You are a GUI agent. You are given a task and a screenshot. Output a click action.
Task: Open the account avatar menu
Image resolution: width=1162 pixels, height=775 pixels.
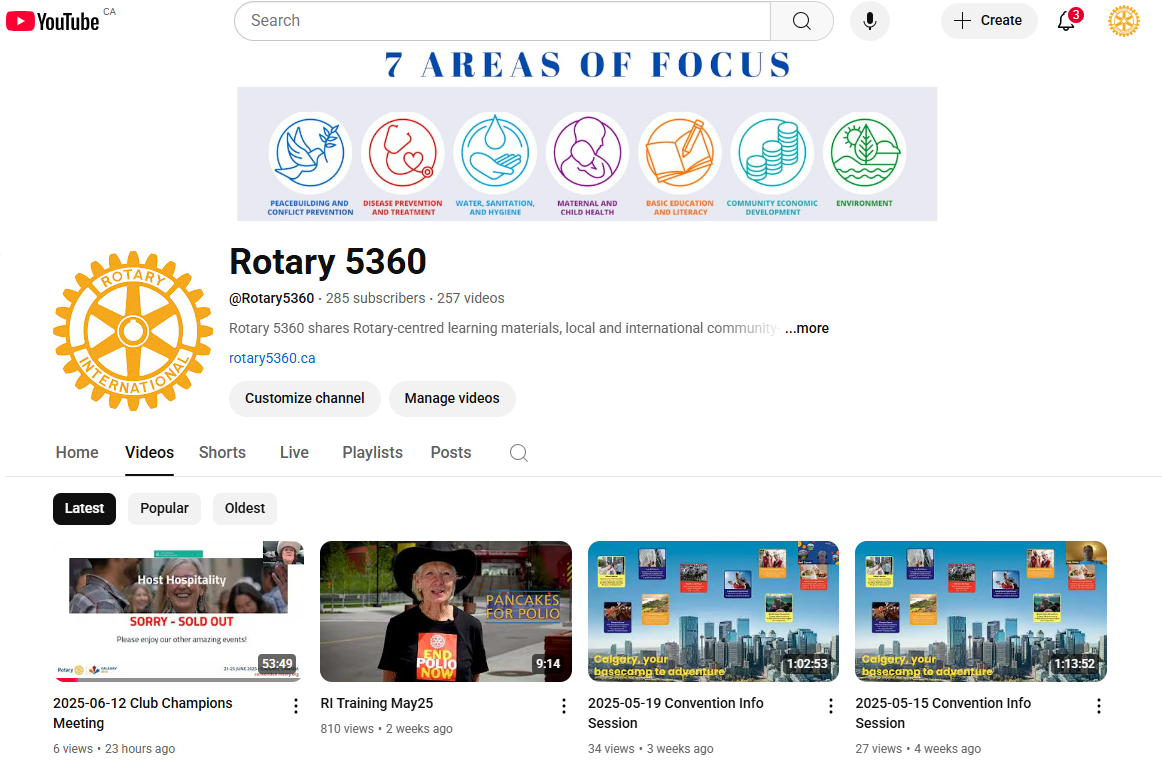(1123, 21)
